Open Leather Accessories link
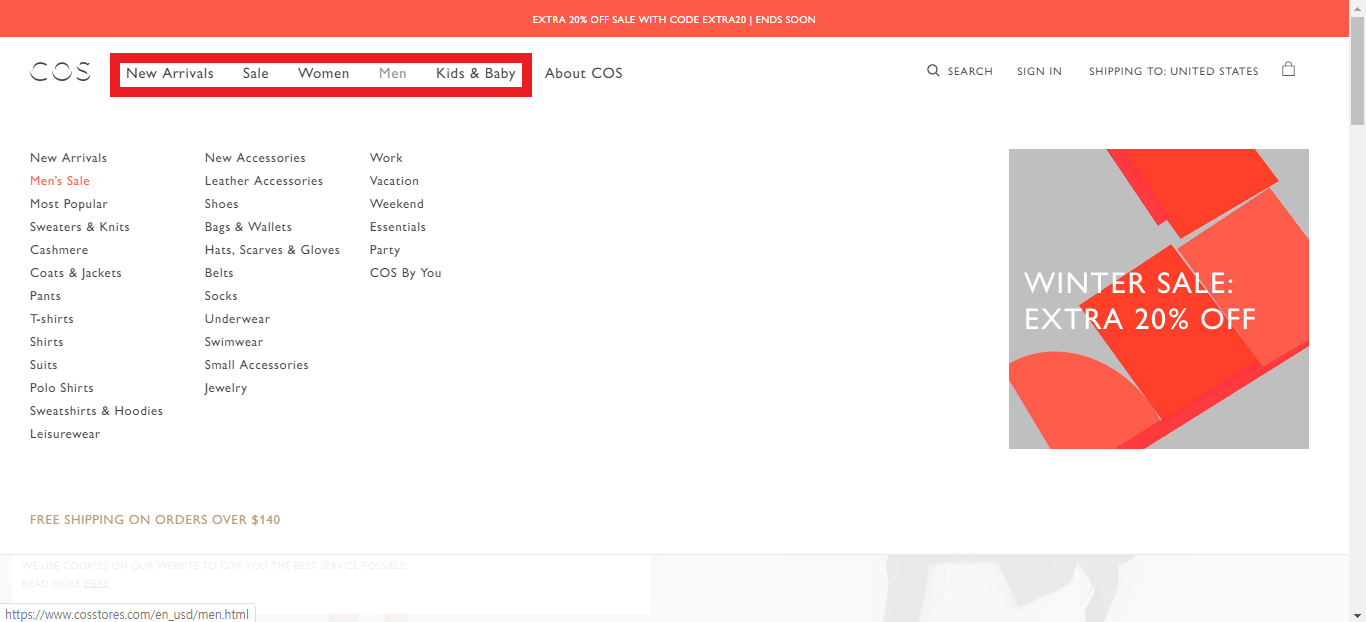 pos(264,181)
